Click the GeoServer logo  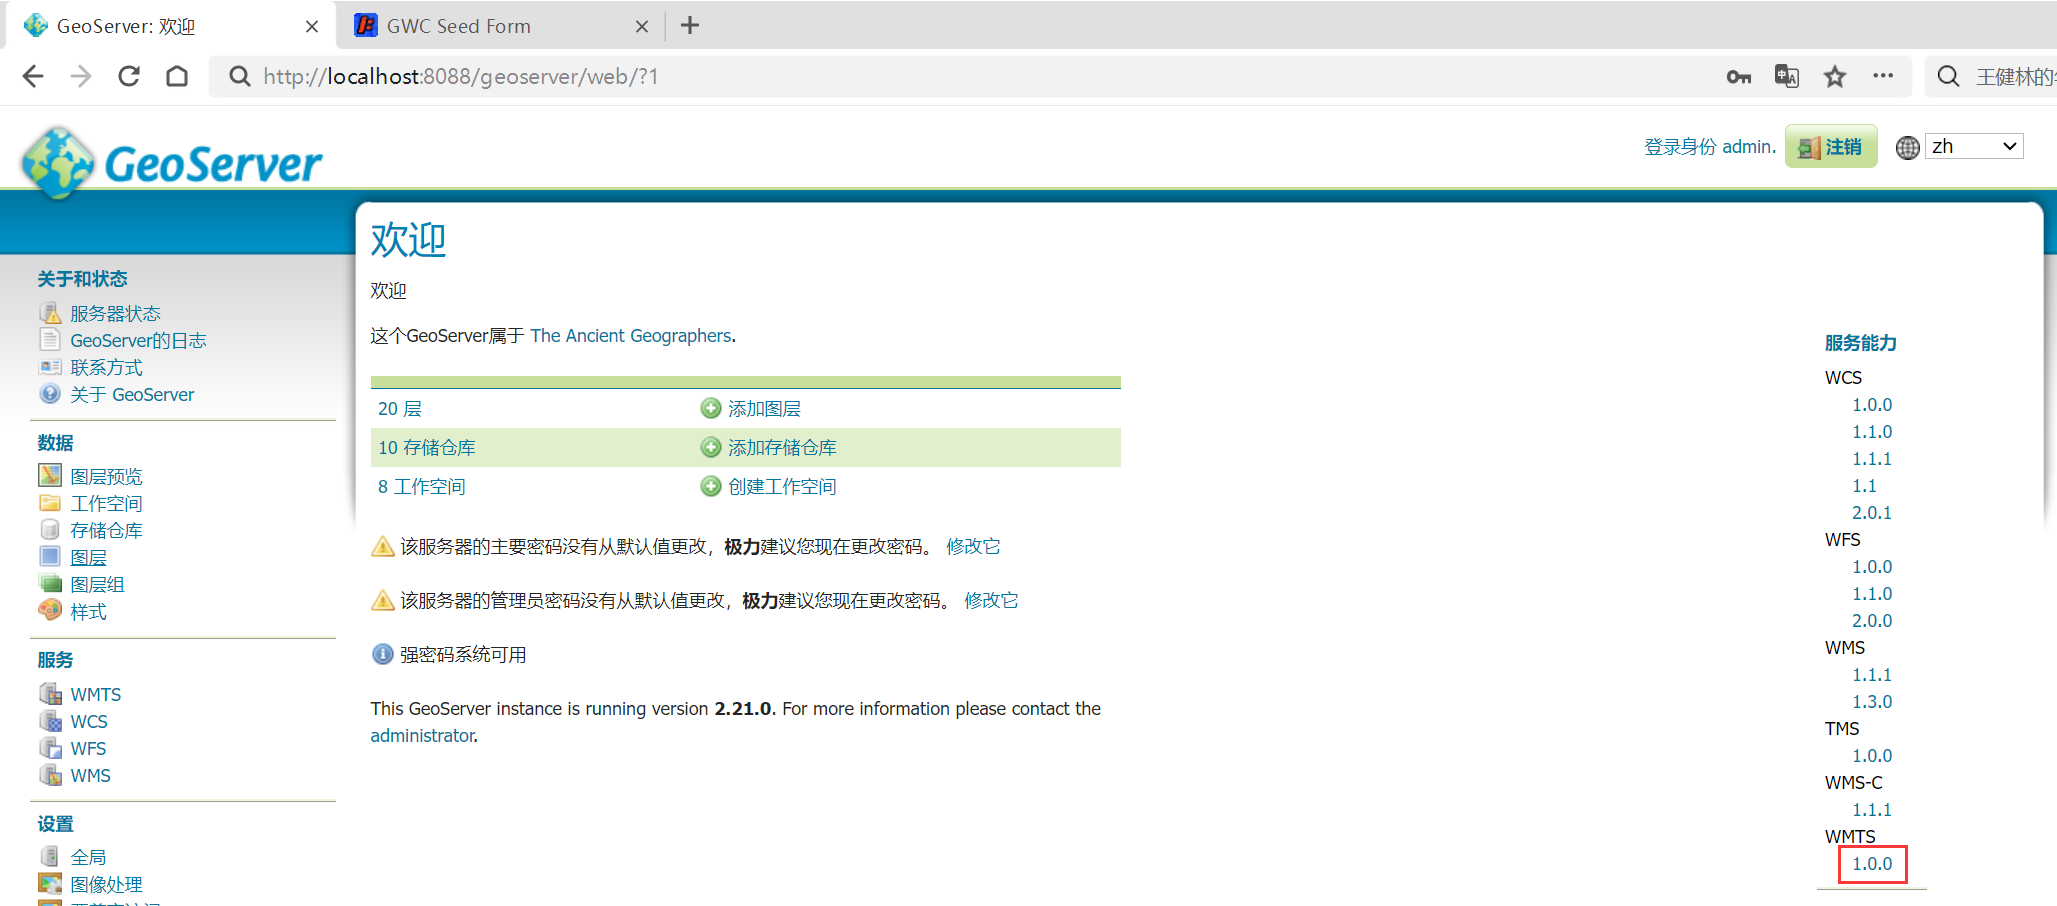(x=172, y=162)
